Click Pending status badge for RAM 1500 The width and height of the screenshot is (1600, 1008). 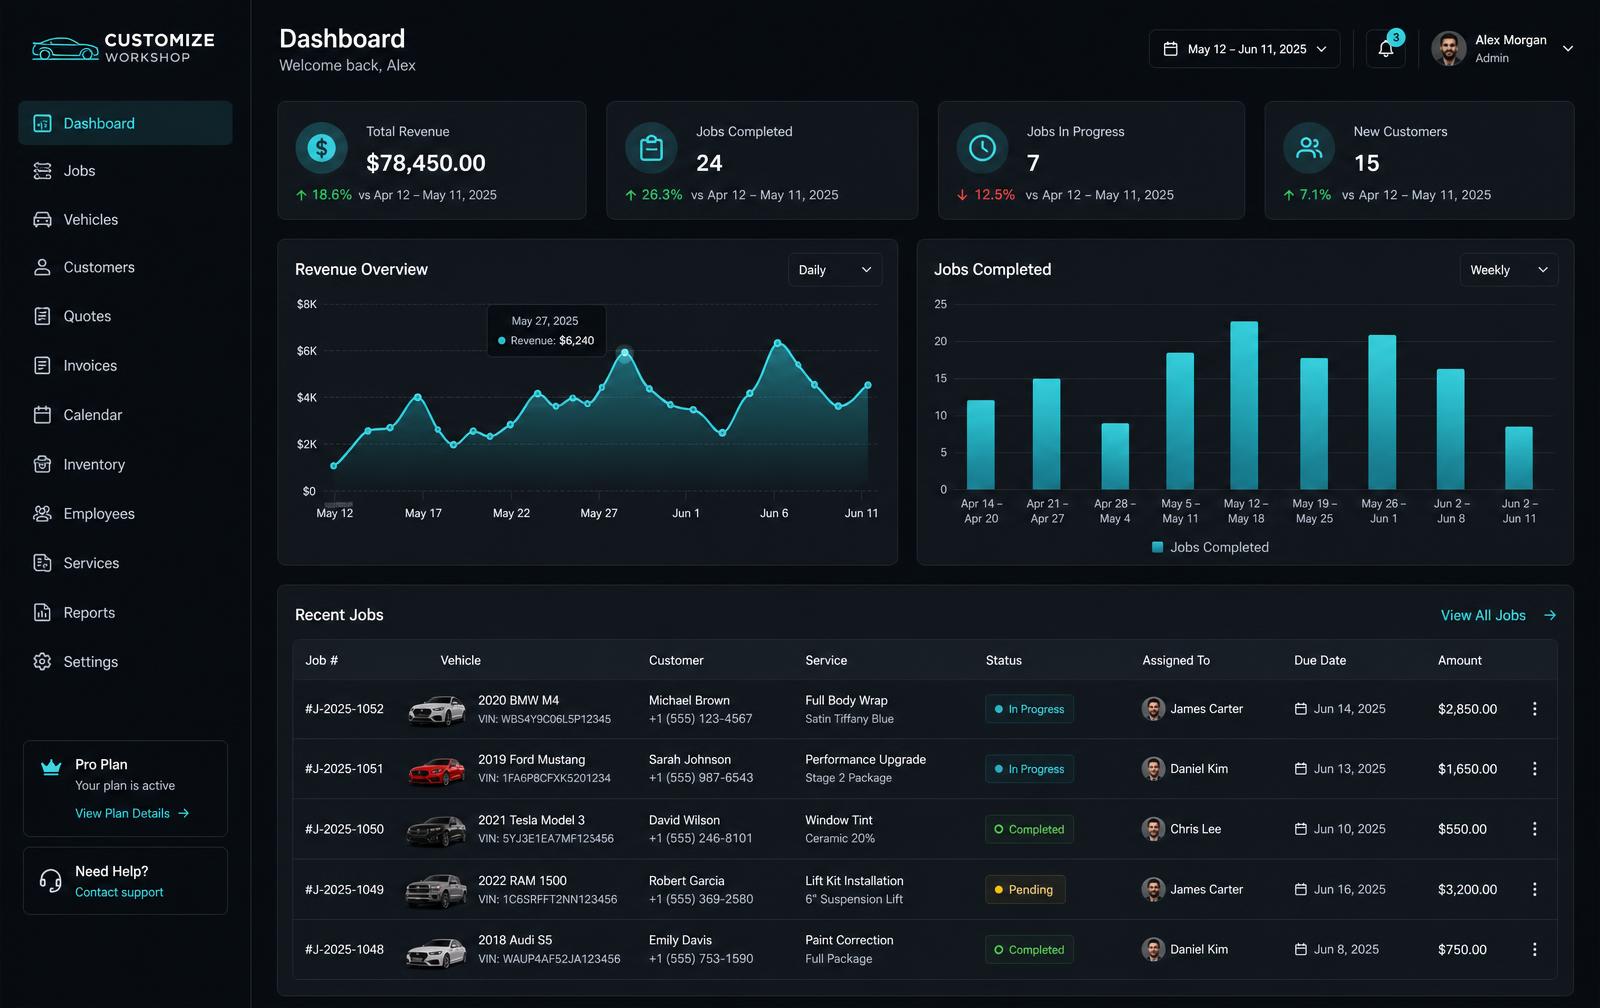point(1025,890)
